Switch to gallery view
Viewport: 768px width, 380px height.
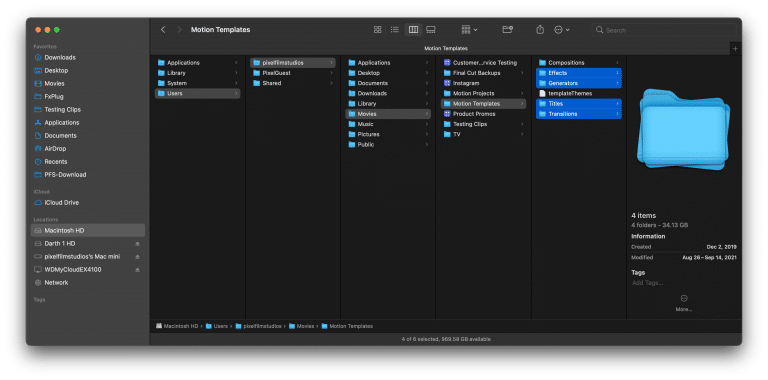pyautogui.click(x=431, y=30)
